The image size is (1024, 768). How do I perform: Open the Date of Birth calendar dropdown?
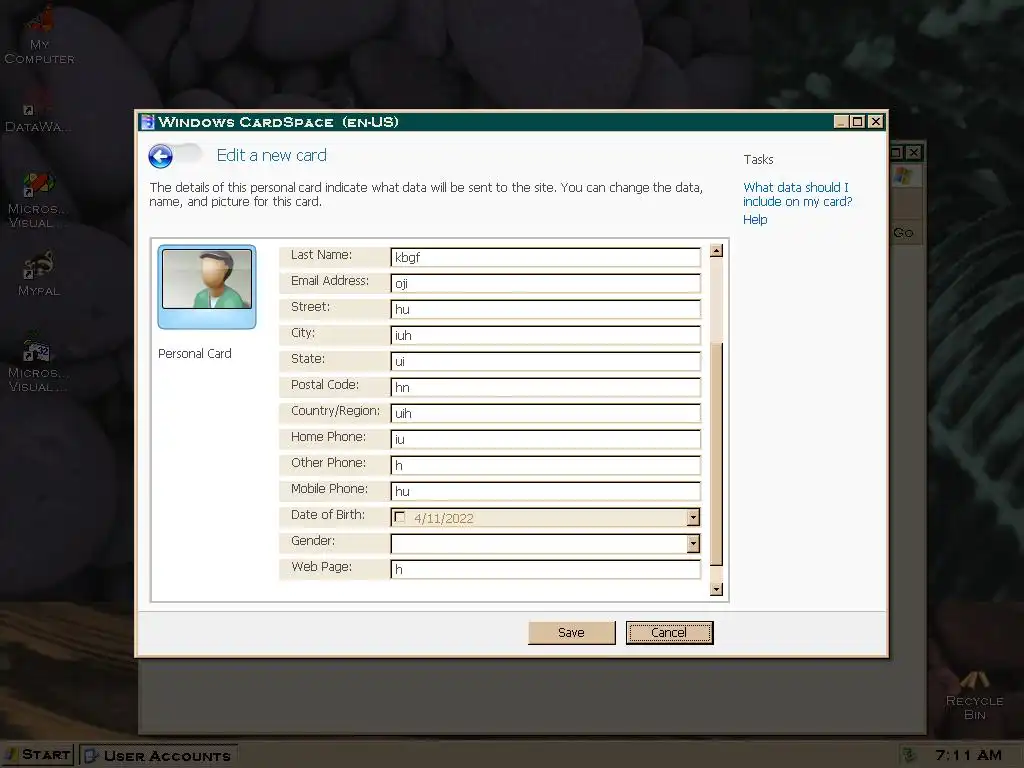pyautogui.click(x=693, y=518)
